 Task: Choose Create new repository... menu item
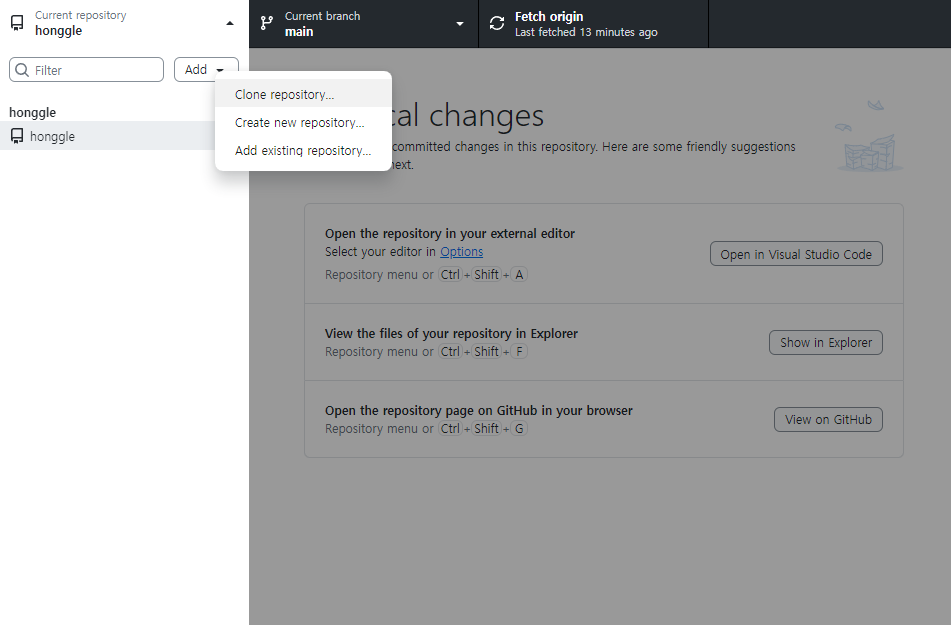tap(303, 123)
